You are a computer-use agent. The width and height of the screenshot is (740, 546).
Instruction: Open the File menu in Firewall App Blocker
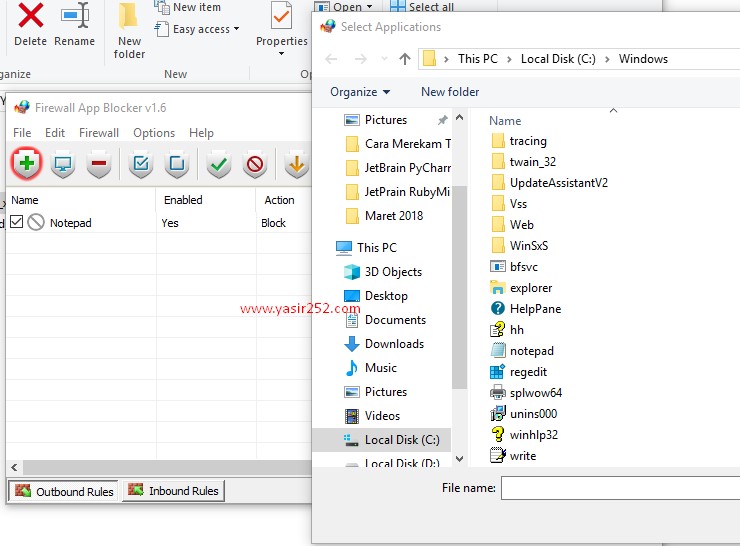coord(22,133)
